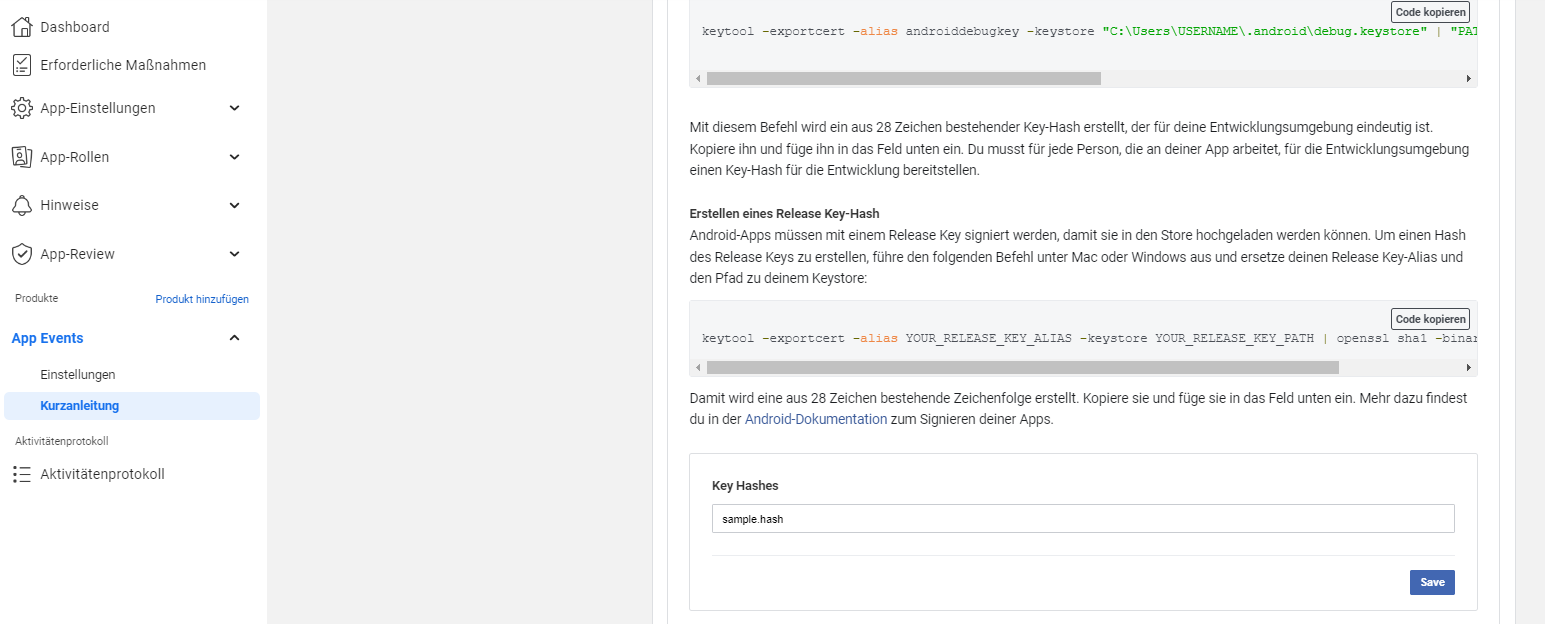1545x624 pixels.
Task: Copy the debug keytool command code
Action: (1430, 12)
